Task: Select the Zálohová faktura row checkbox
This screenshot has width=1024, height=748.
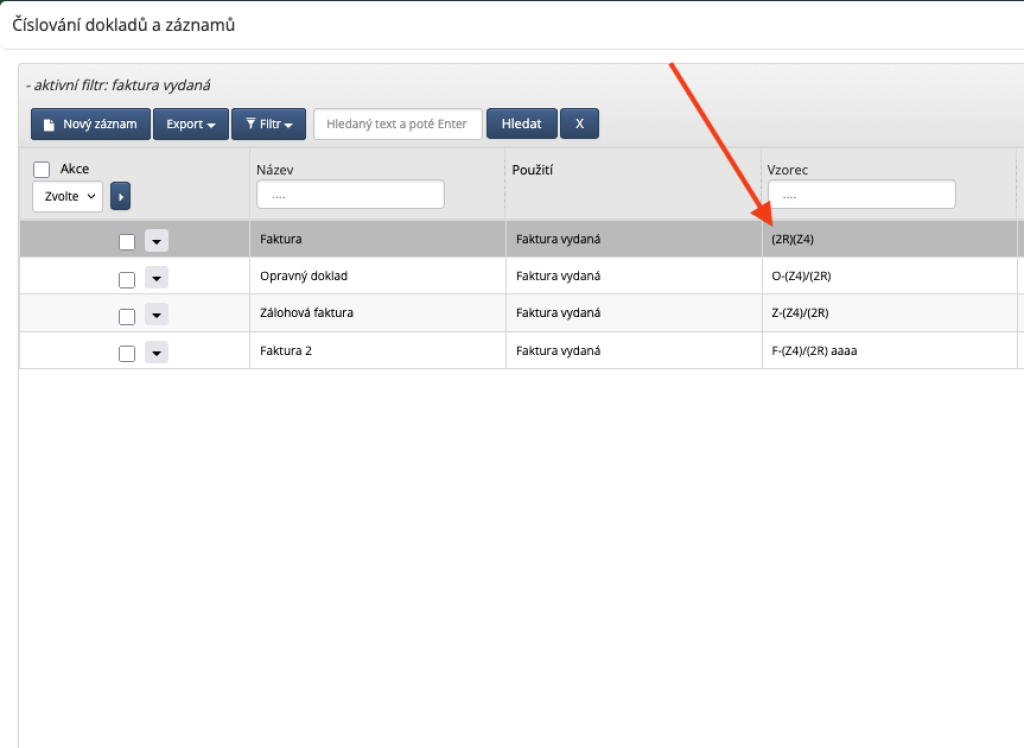Action: coord(127,316)
